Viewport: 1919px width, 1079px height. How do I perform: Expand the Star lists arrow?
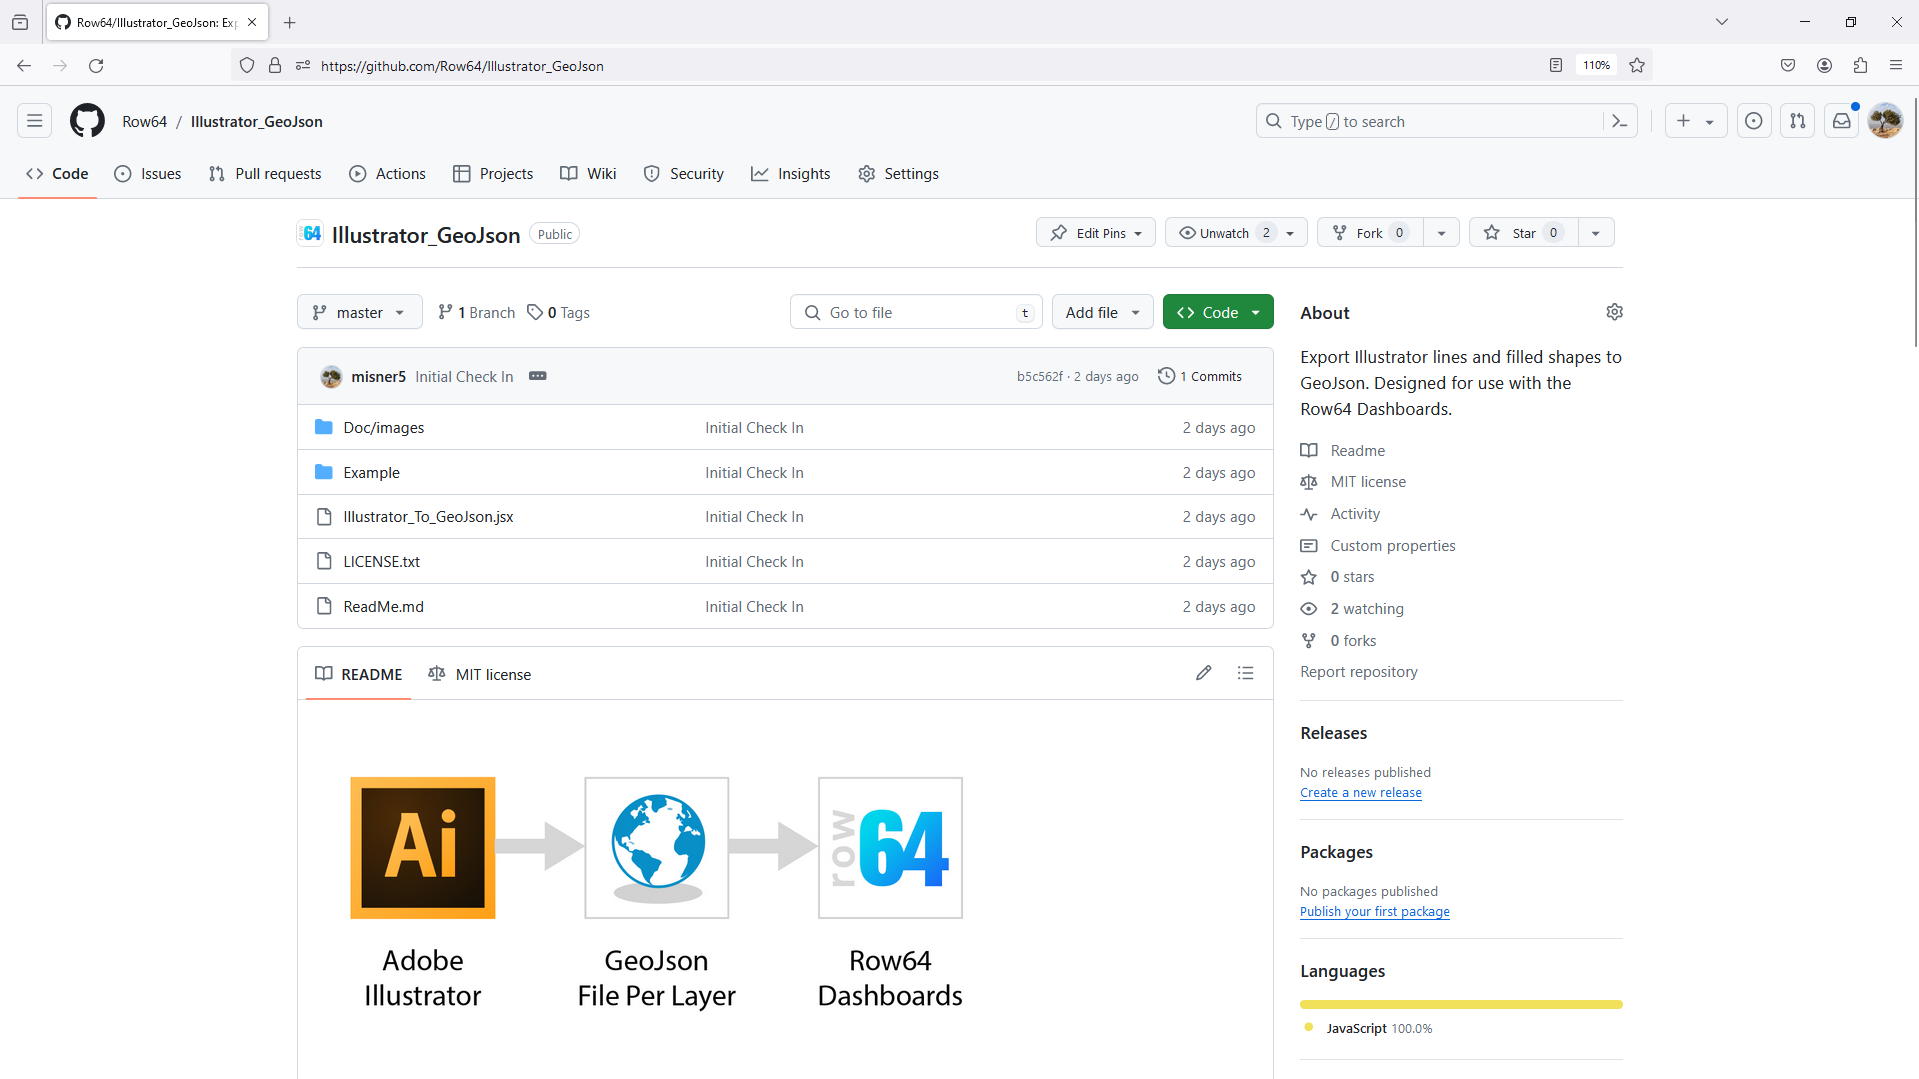click(1596, 232)
